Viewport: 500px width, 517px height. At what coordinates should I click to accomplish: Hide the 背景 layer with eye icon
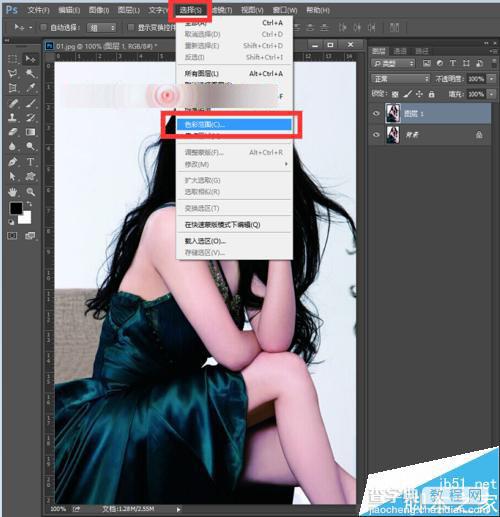[376, 135]
